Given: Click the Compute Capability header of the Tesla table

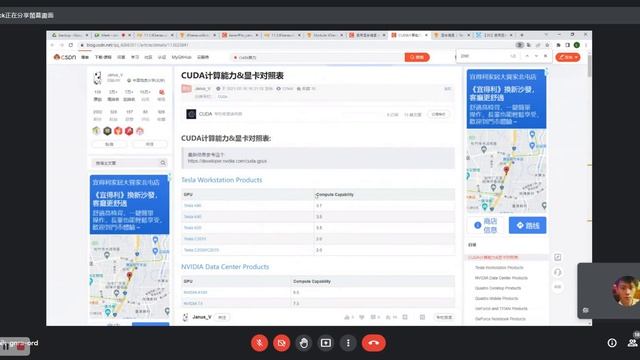Looking at the screenshot, I should 335,195.
